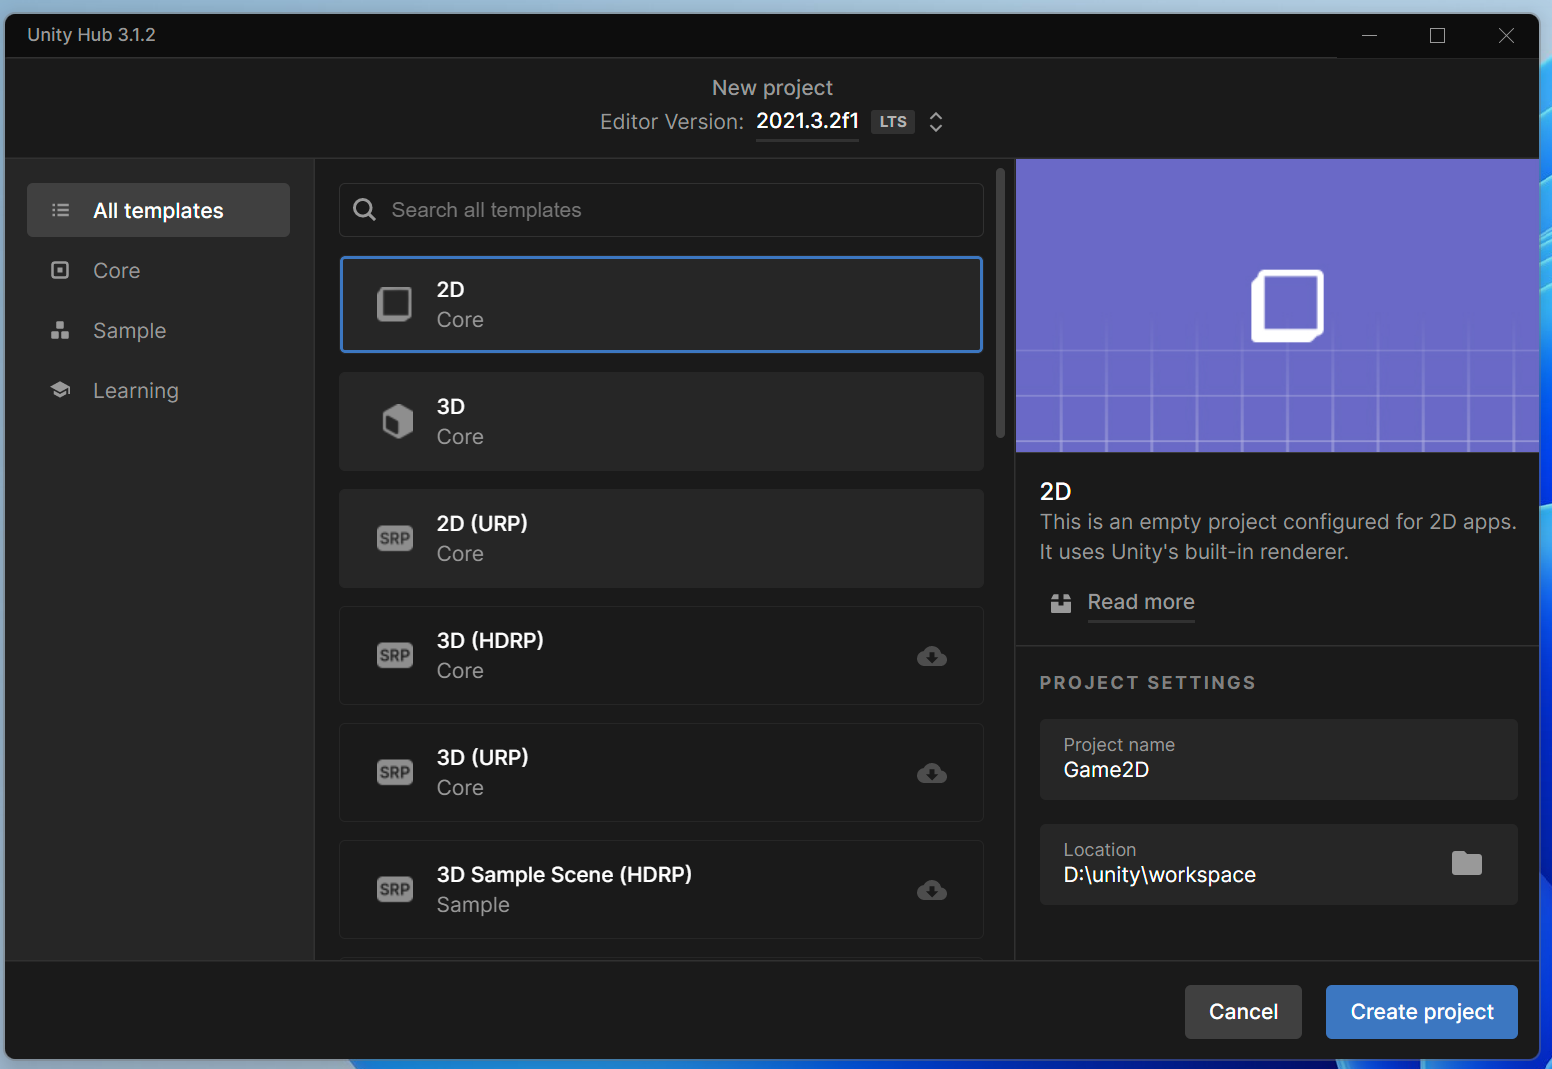Download the 3D (HDRP) template via cloud icon
This screenshot has width=1552, height=1069.
[x=932, y=656]
